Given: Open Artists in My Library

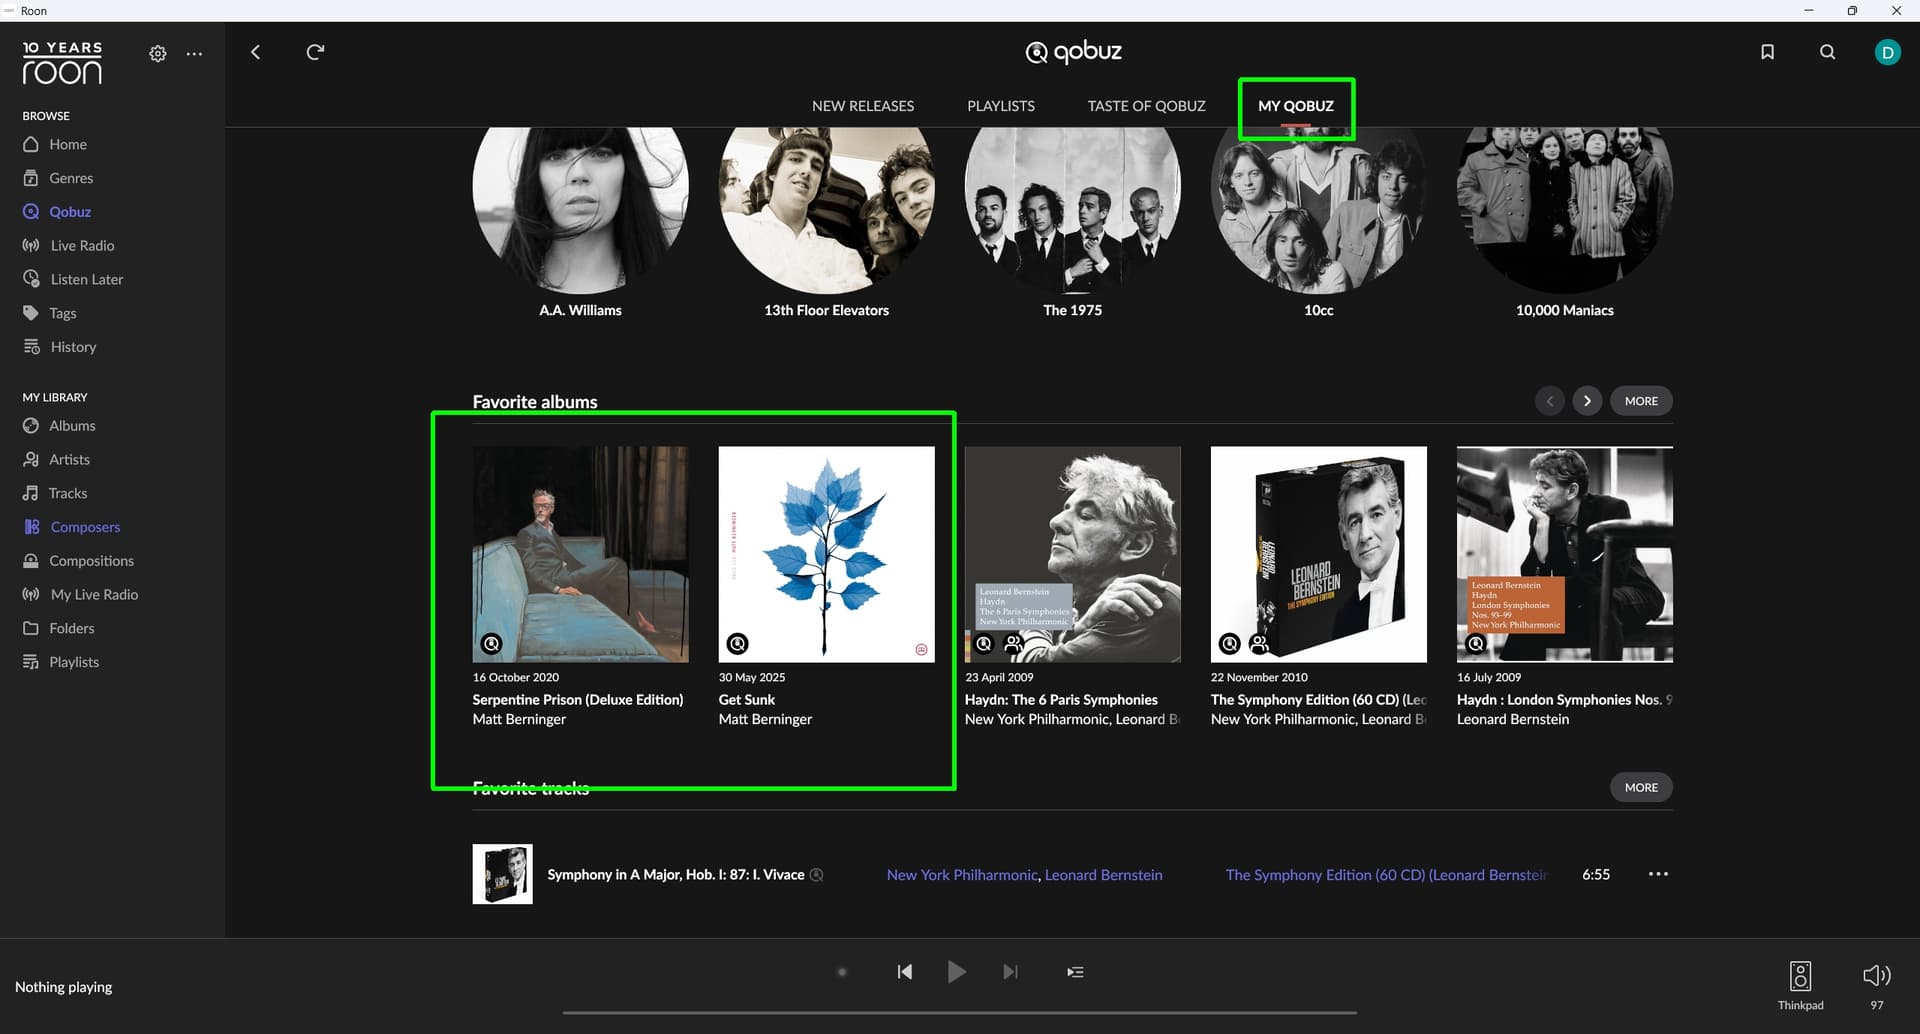Looking at the screenshot, I should [x=69, y=460].
